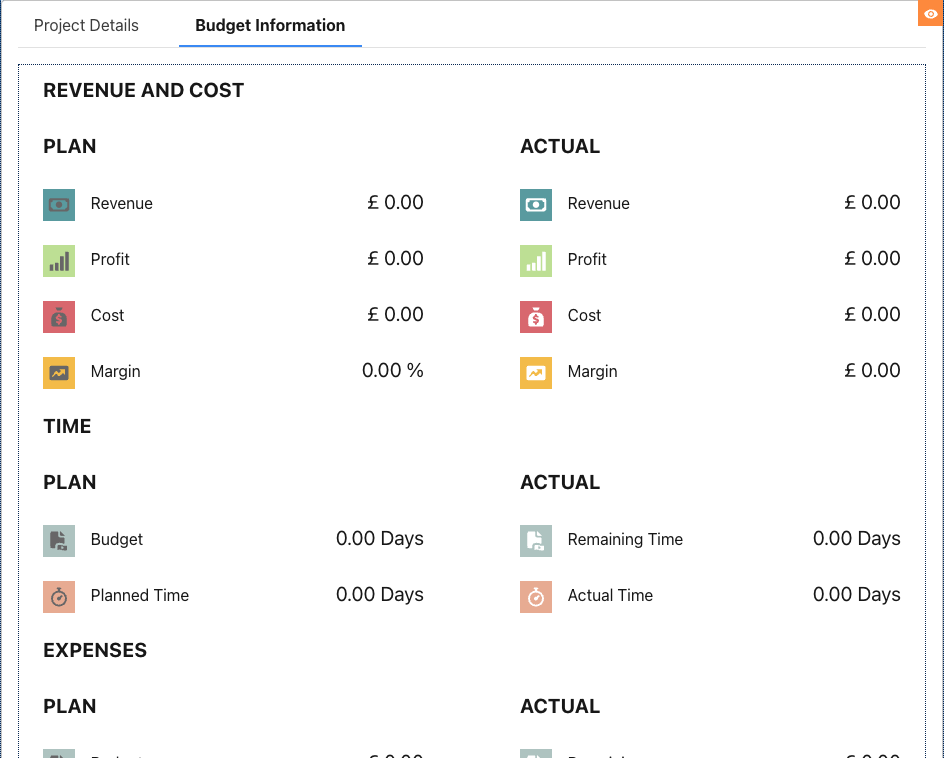Click the Margin percentage value under PLAN

(392, 370)
